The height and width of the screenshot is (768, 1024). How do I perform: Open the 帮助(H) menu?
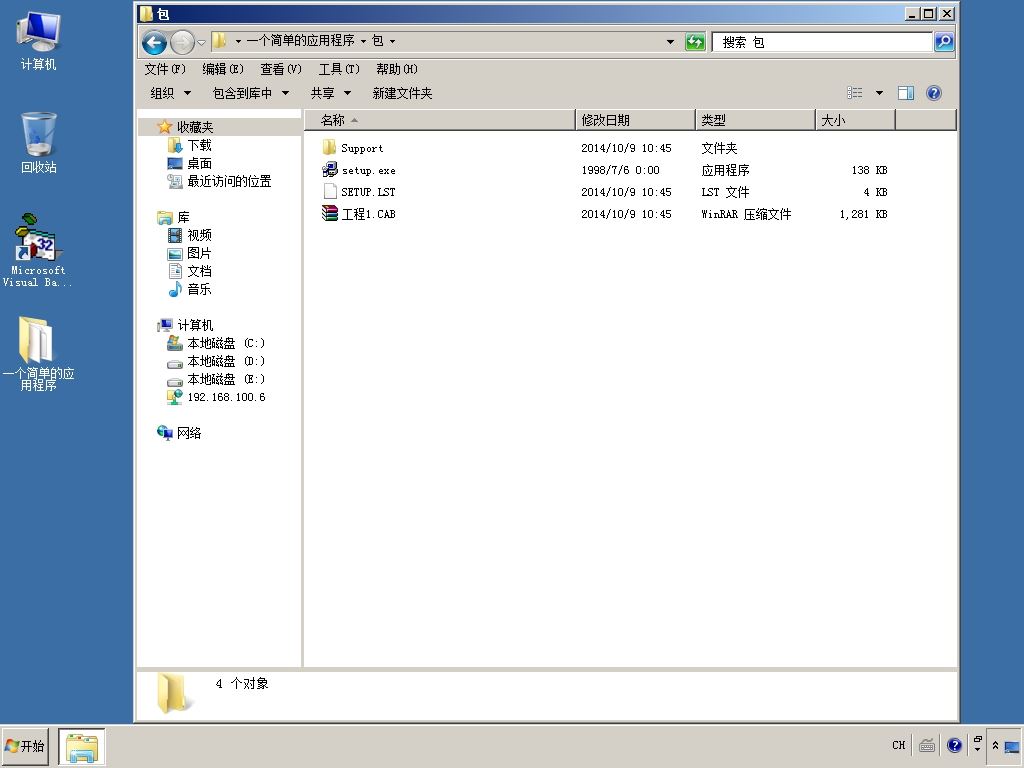coord(397,69)
